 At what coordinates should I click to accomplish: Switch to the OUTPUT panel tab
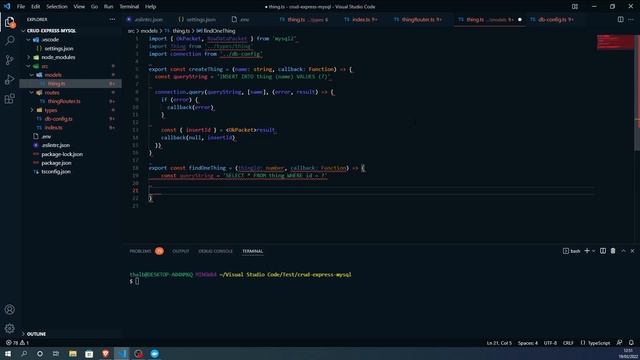click(x=180, y=251)
